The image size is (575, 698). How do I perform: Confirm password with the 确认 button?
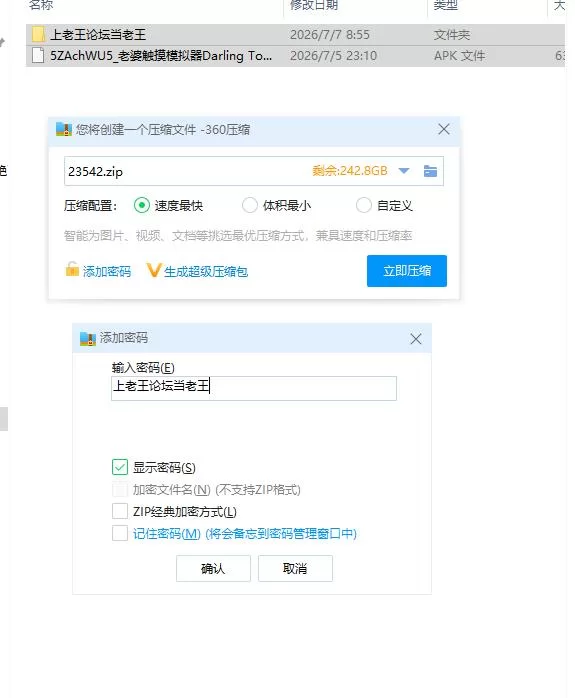213,568
